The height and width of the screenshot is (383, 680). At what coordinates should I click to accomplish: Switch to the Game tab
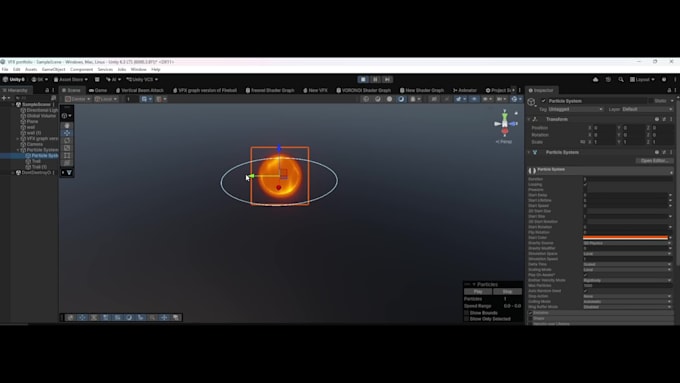(x=98, y=90)
